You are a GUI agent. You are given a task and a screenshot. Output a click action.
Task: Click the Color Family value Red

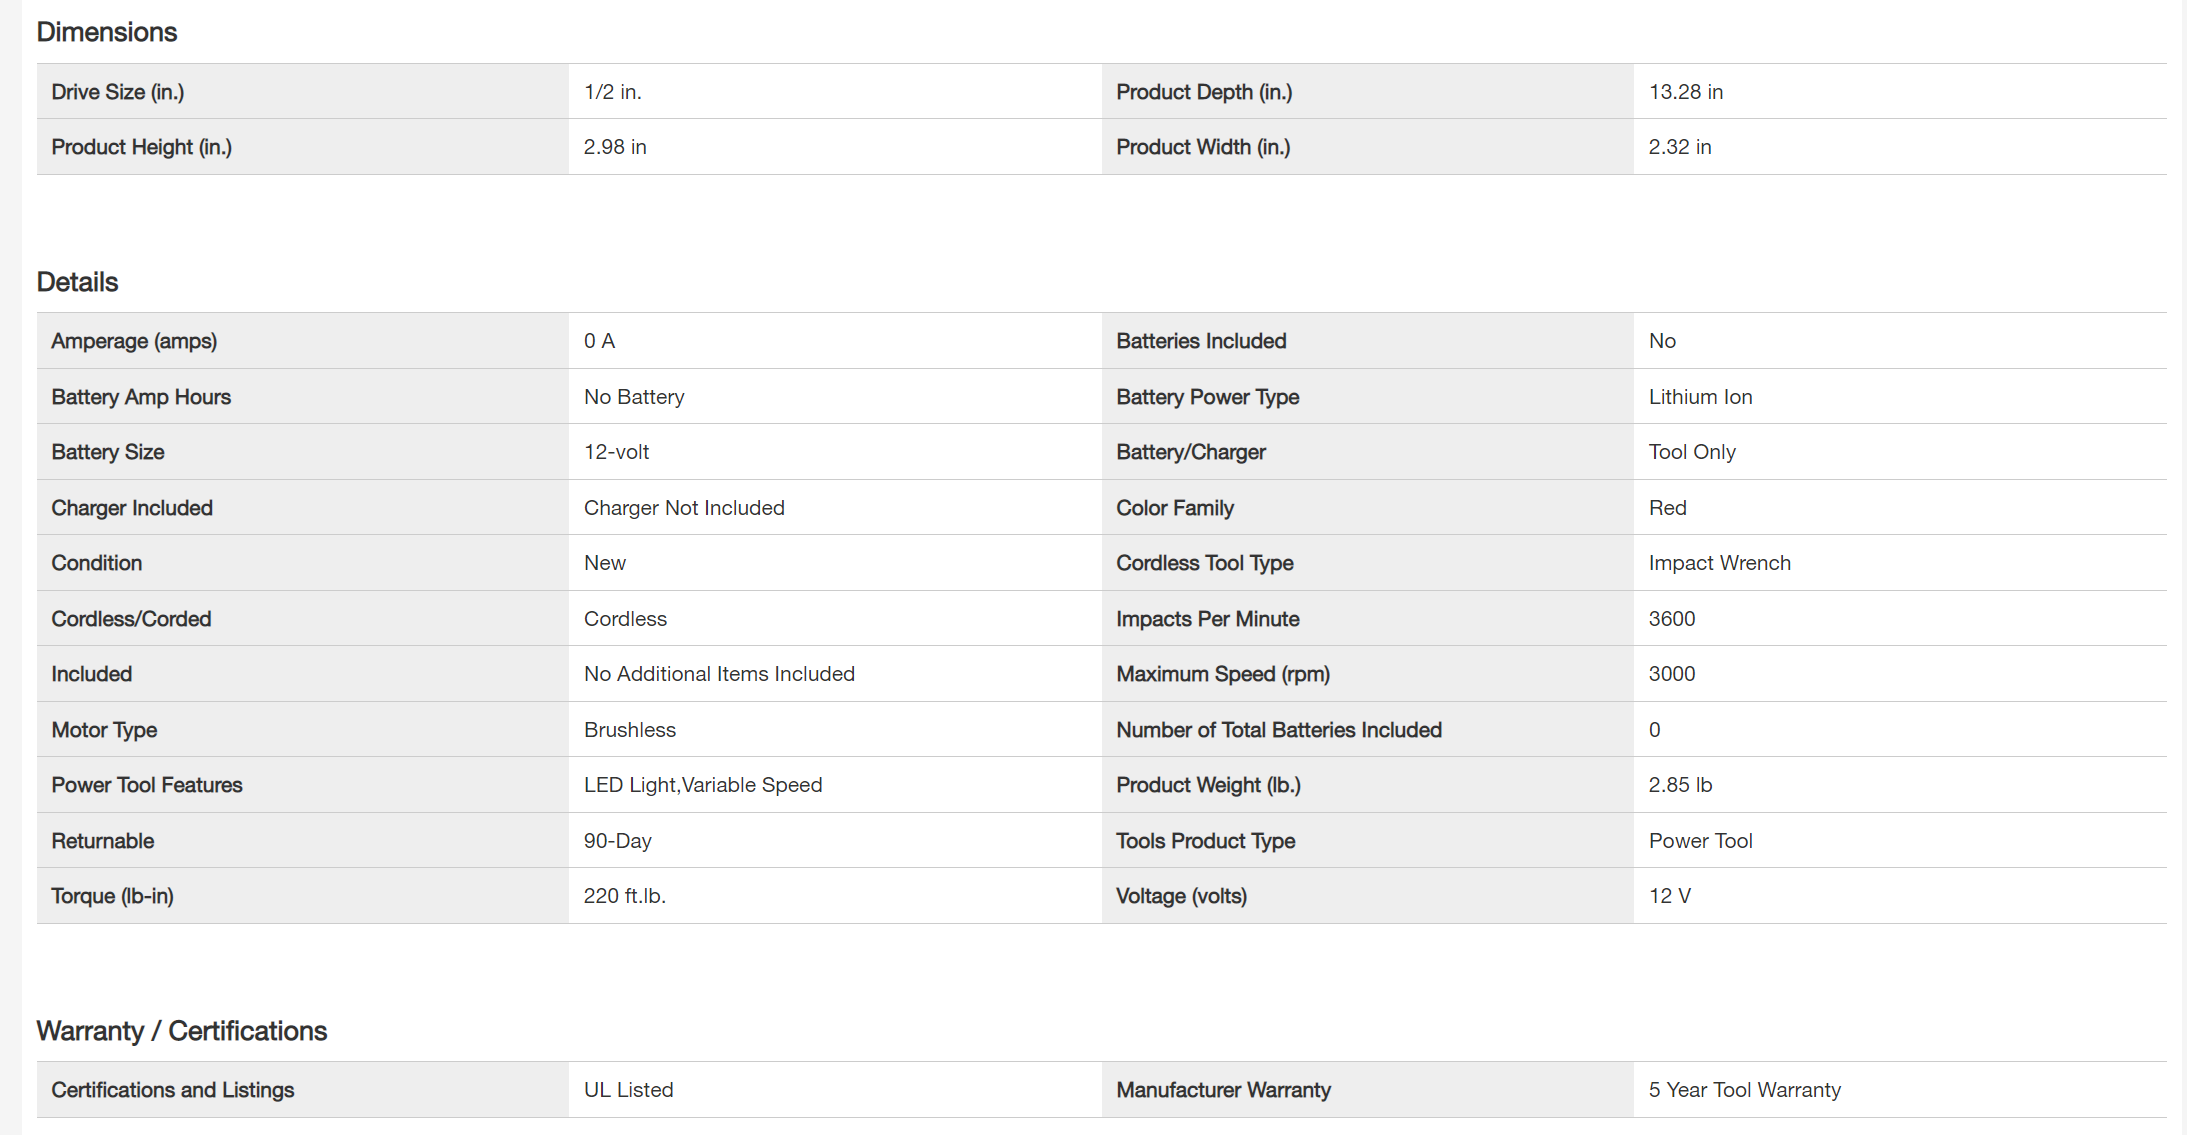[1667, 508]
